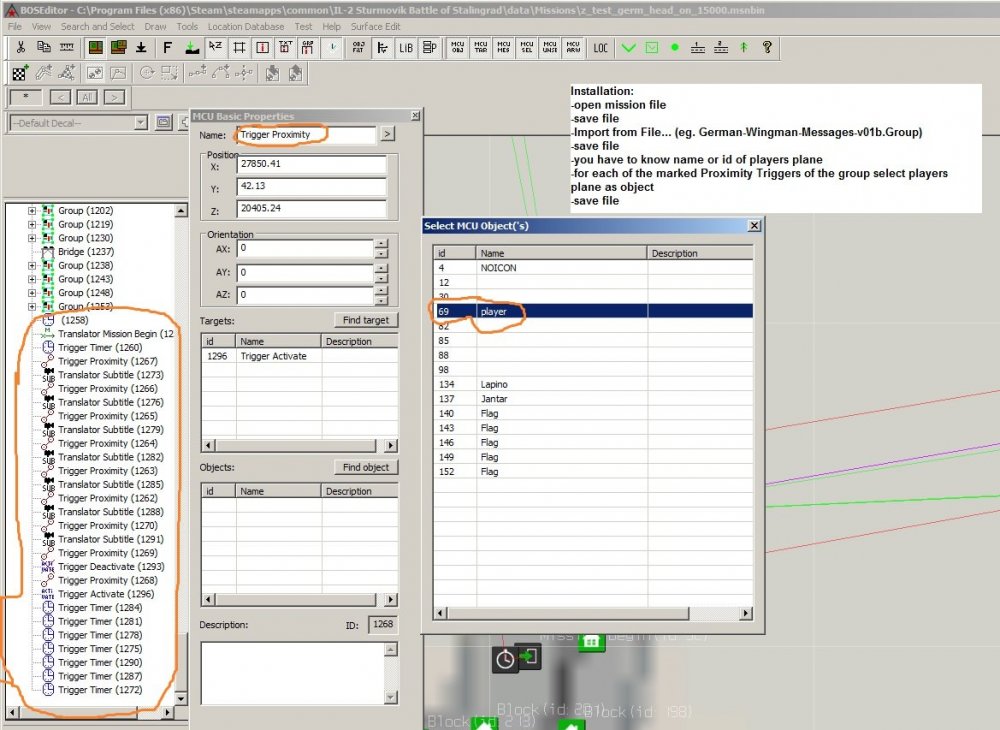Click the LIB library toolbar icon
1000x730 pixels.
406,47
